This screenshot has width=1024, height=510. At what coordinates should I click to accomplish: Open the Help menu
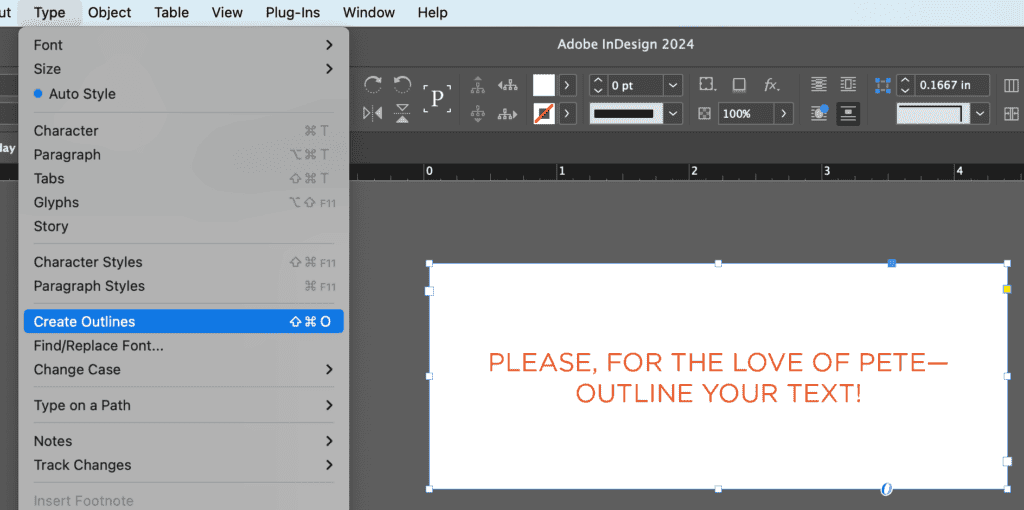point(432,12)
